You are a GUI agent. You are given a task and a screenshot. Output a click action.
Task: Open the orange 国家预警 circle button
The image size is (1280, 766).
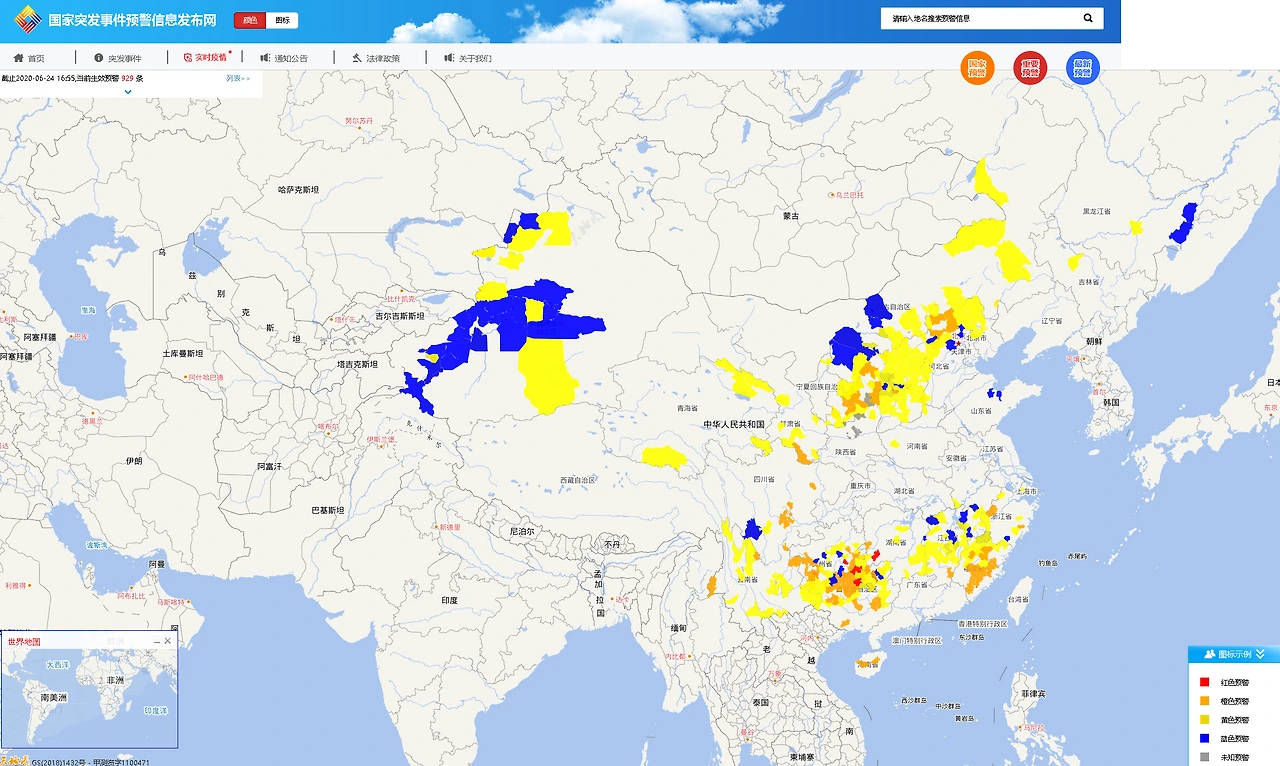977,68
